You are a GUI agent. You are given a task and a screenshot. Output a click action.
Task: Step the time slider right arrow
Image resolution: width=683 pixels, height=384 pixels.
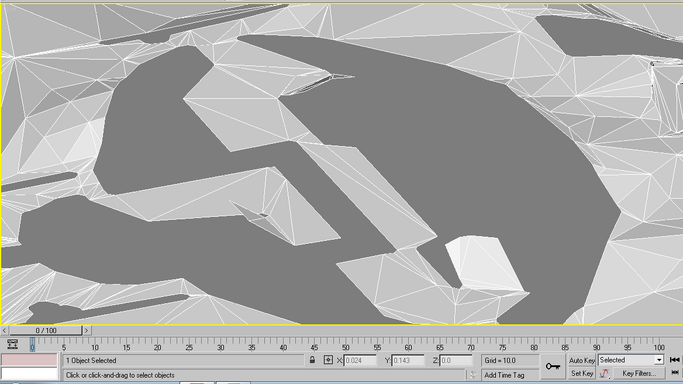click(x=86, y=330)
